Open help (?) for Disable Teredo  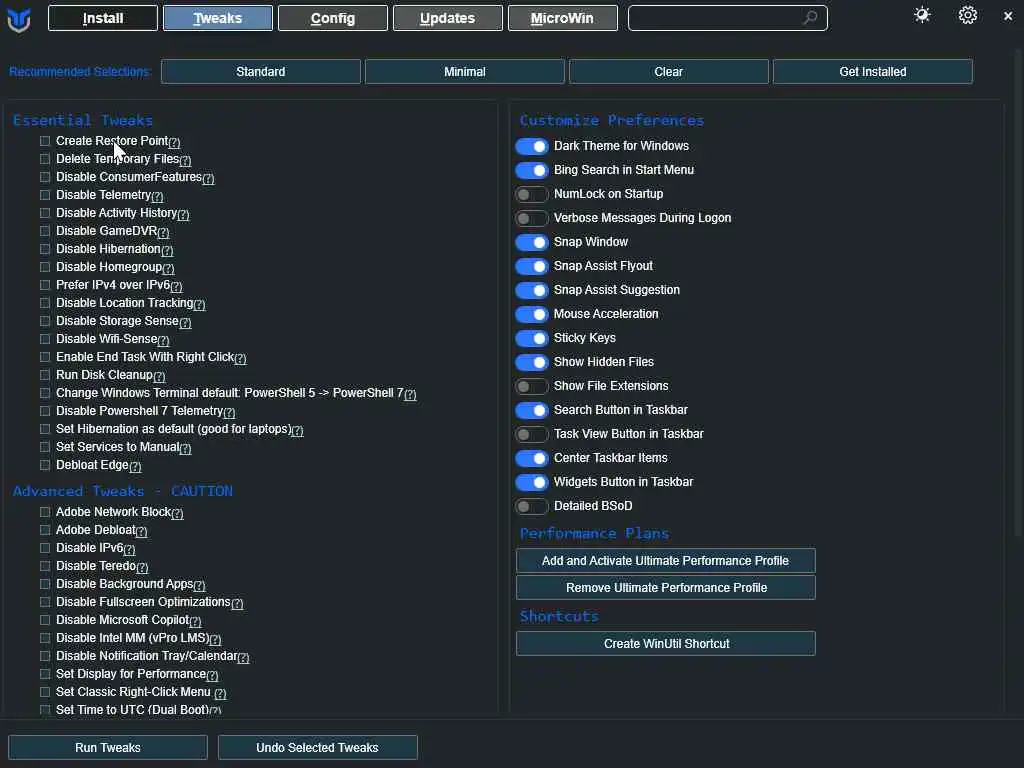(x=142, y=568)
